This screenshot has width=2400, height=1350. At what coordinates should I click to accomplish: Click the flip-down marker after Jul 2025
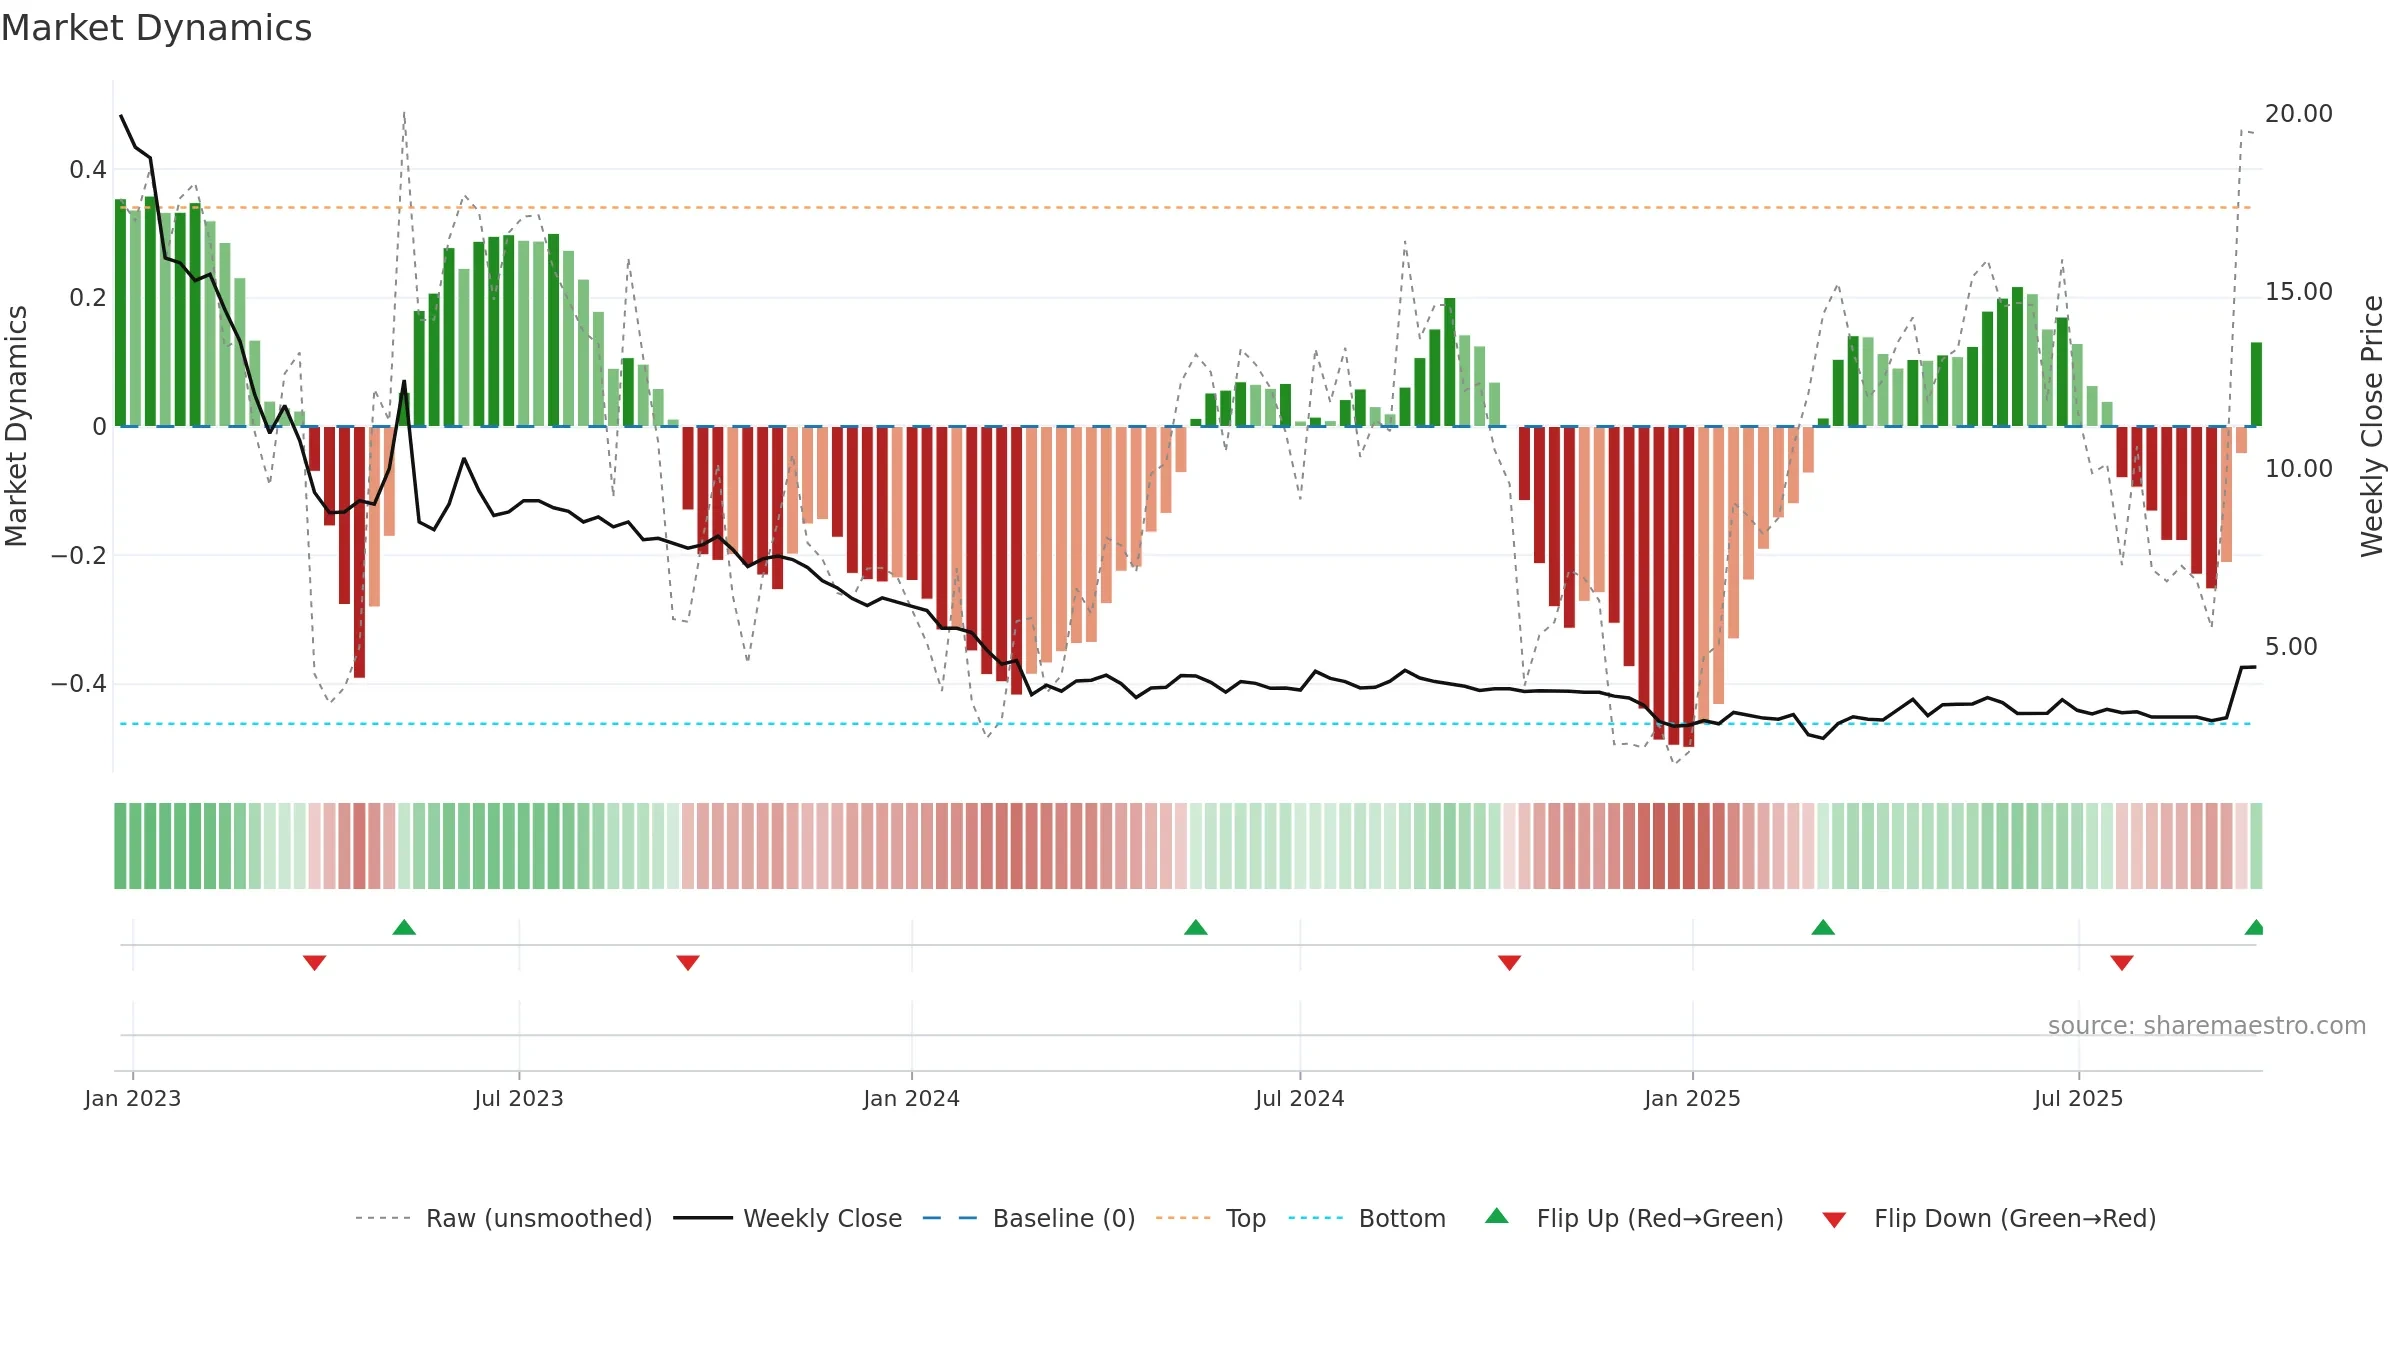pyautogui.click(x=2122, y=963)
